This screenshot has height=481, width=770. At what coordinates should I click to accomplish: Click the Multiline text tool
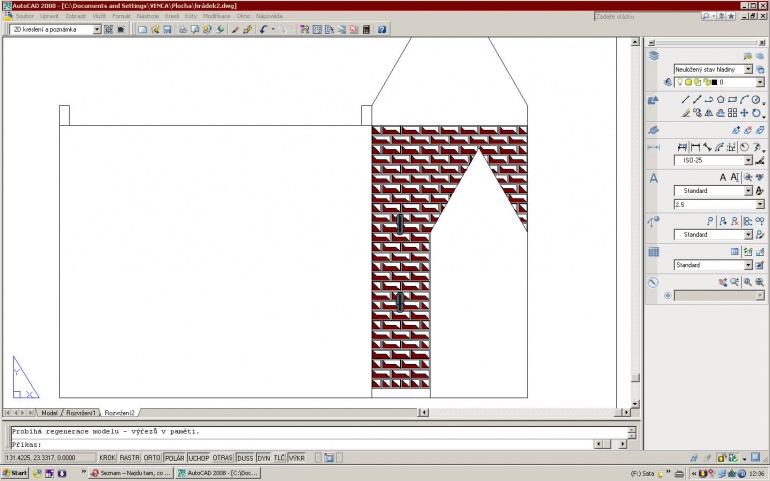point(723,177)
